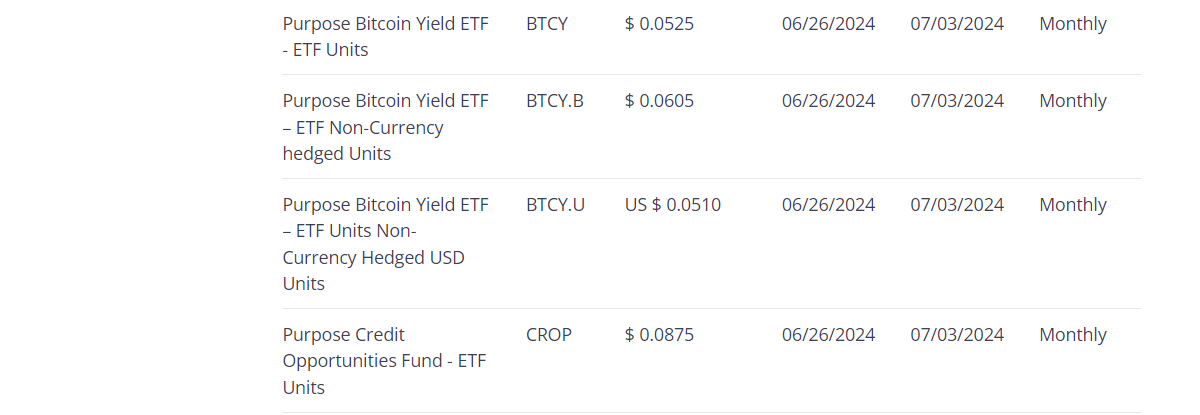Click the BTCY ticker symbol

(x=547, y=24)
